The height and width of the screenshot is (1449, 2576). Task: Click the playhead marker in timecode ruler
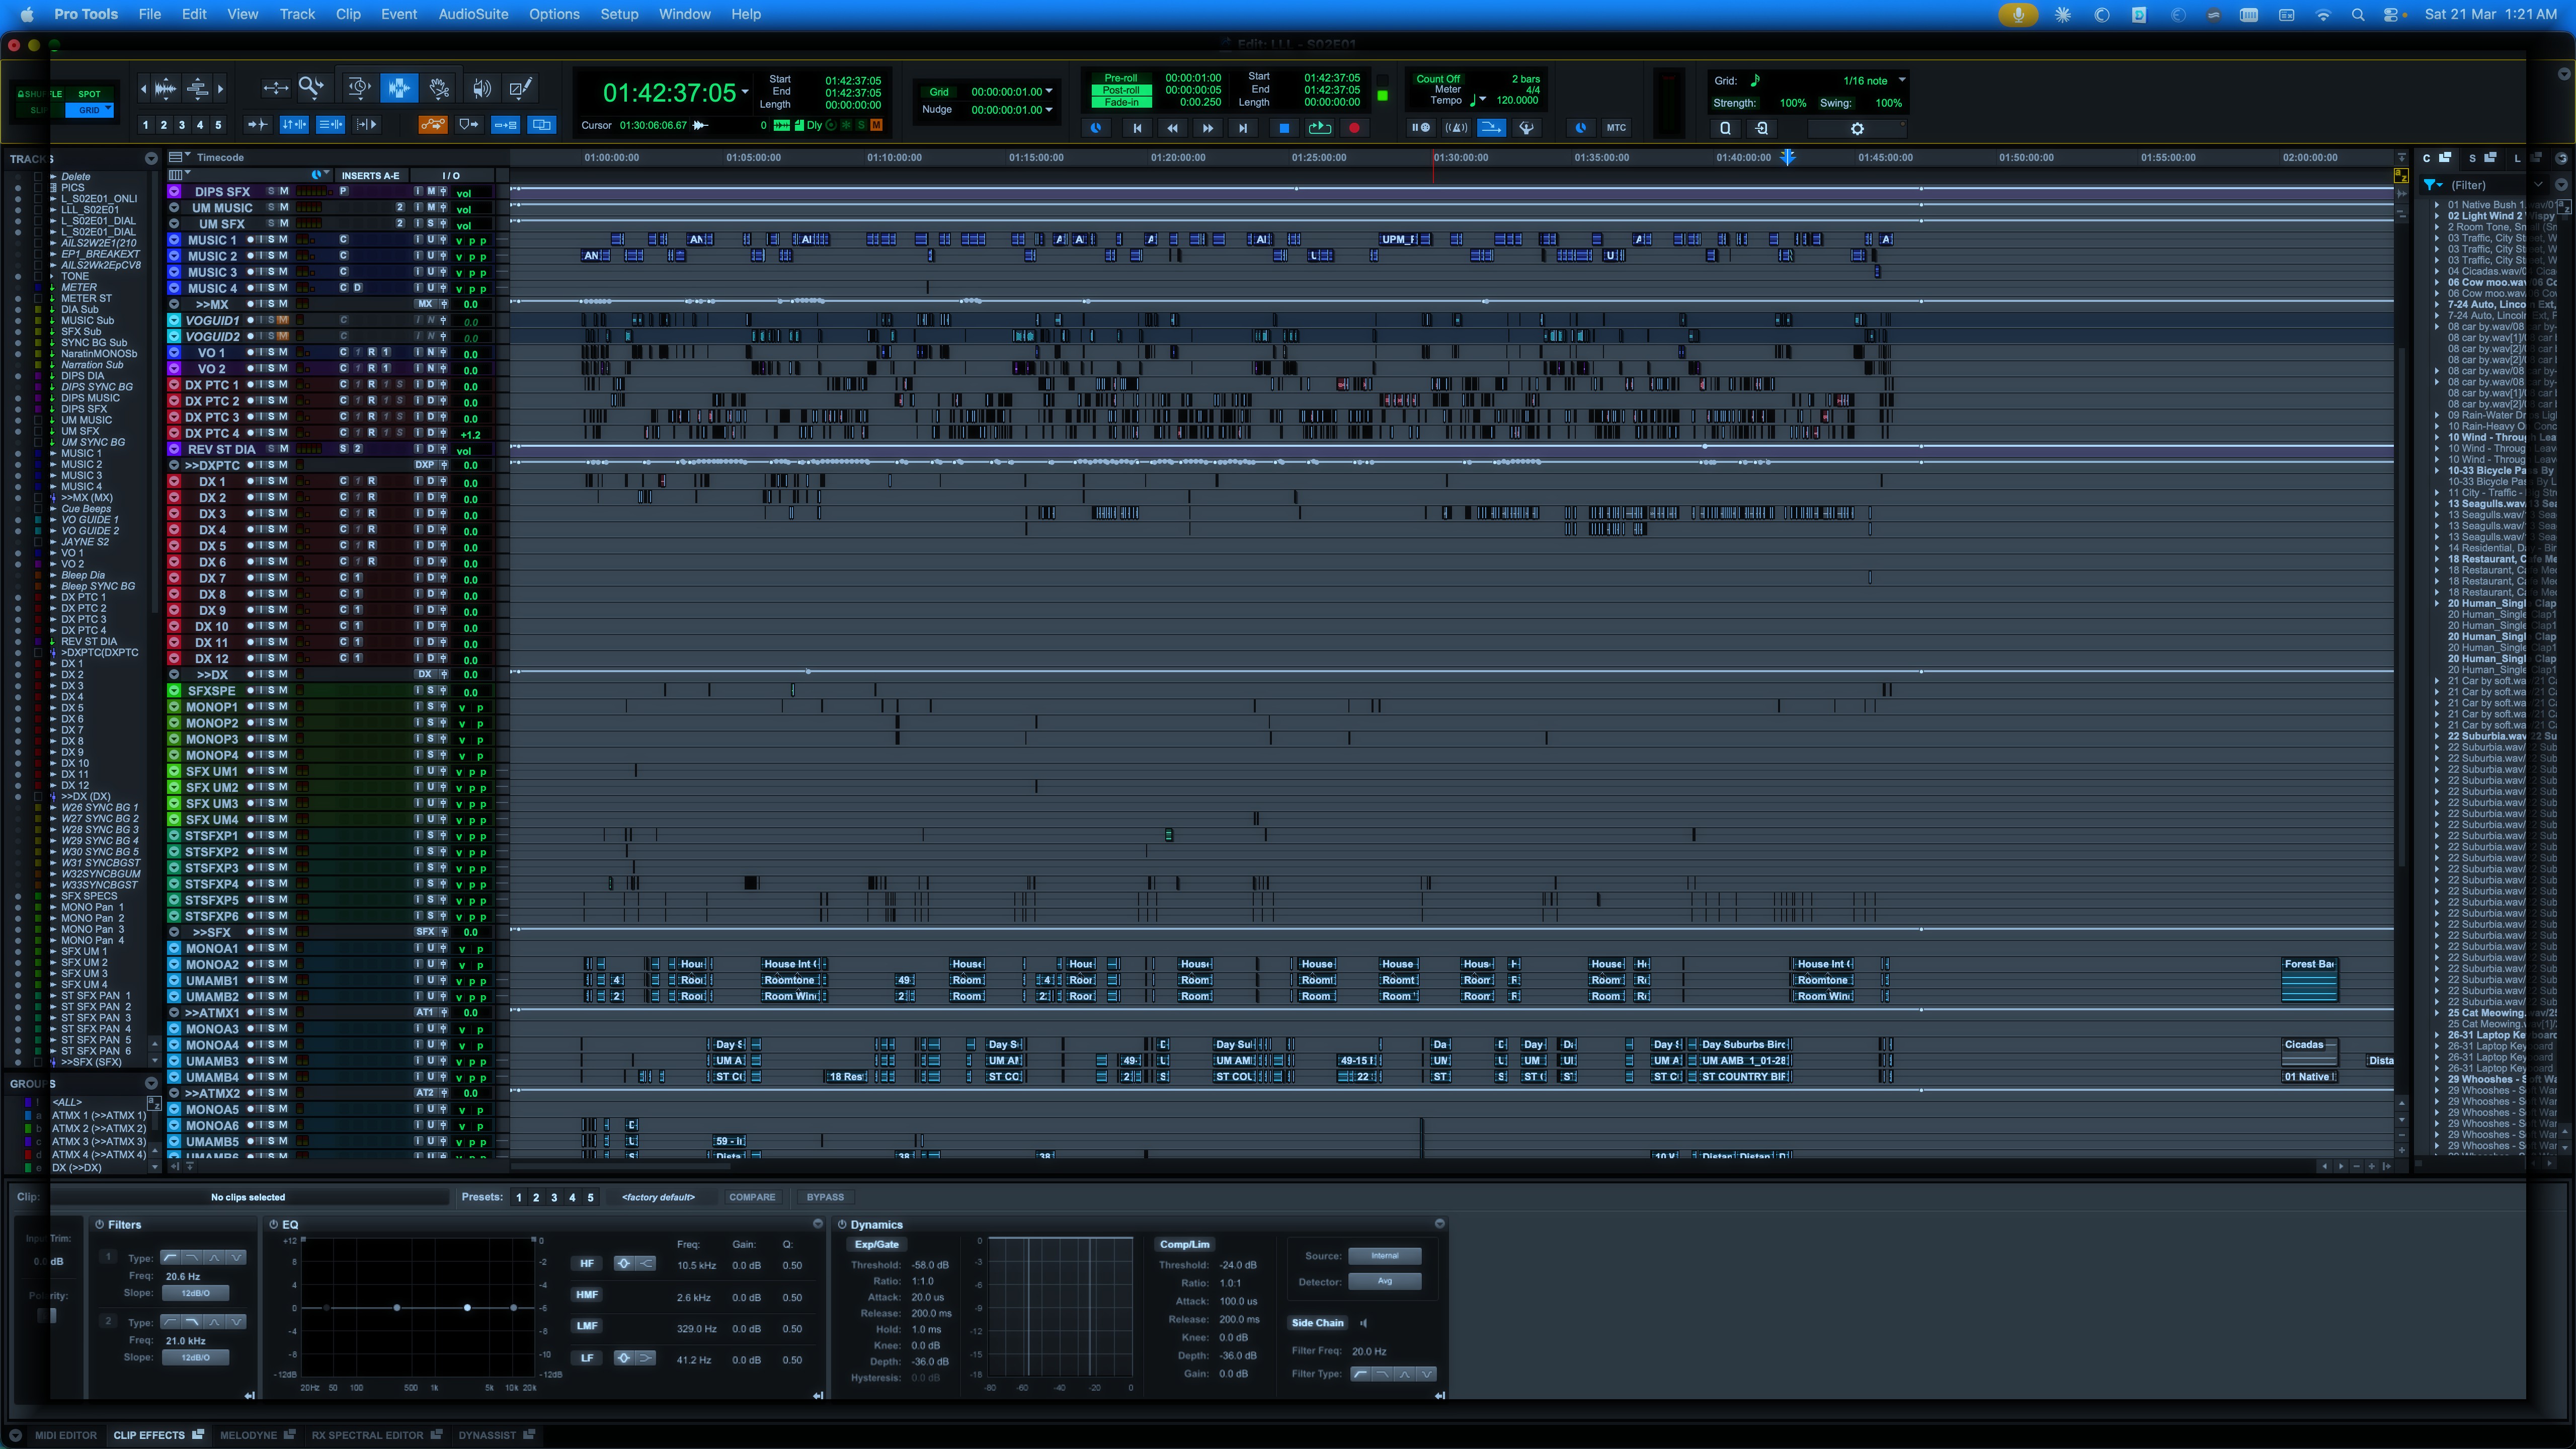[x=1788, y=158]
